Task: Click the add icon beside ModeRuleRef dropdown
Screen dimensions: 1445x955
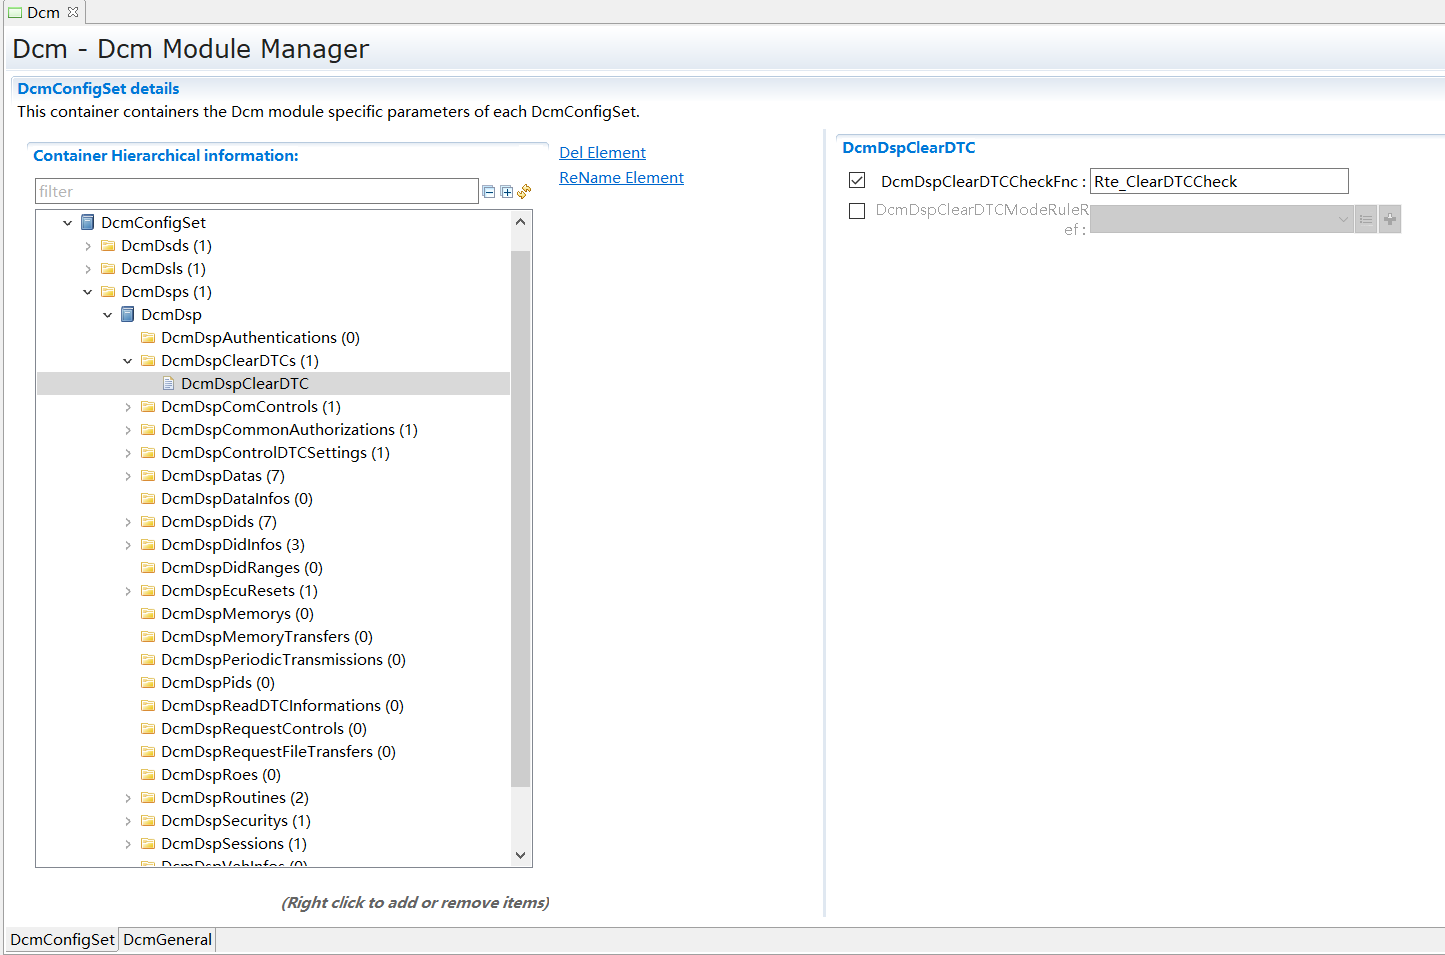Action: (x=1390, y=219)
